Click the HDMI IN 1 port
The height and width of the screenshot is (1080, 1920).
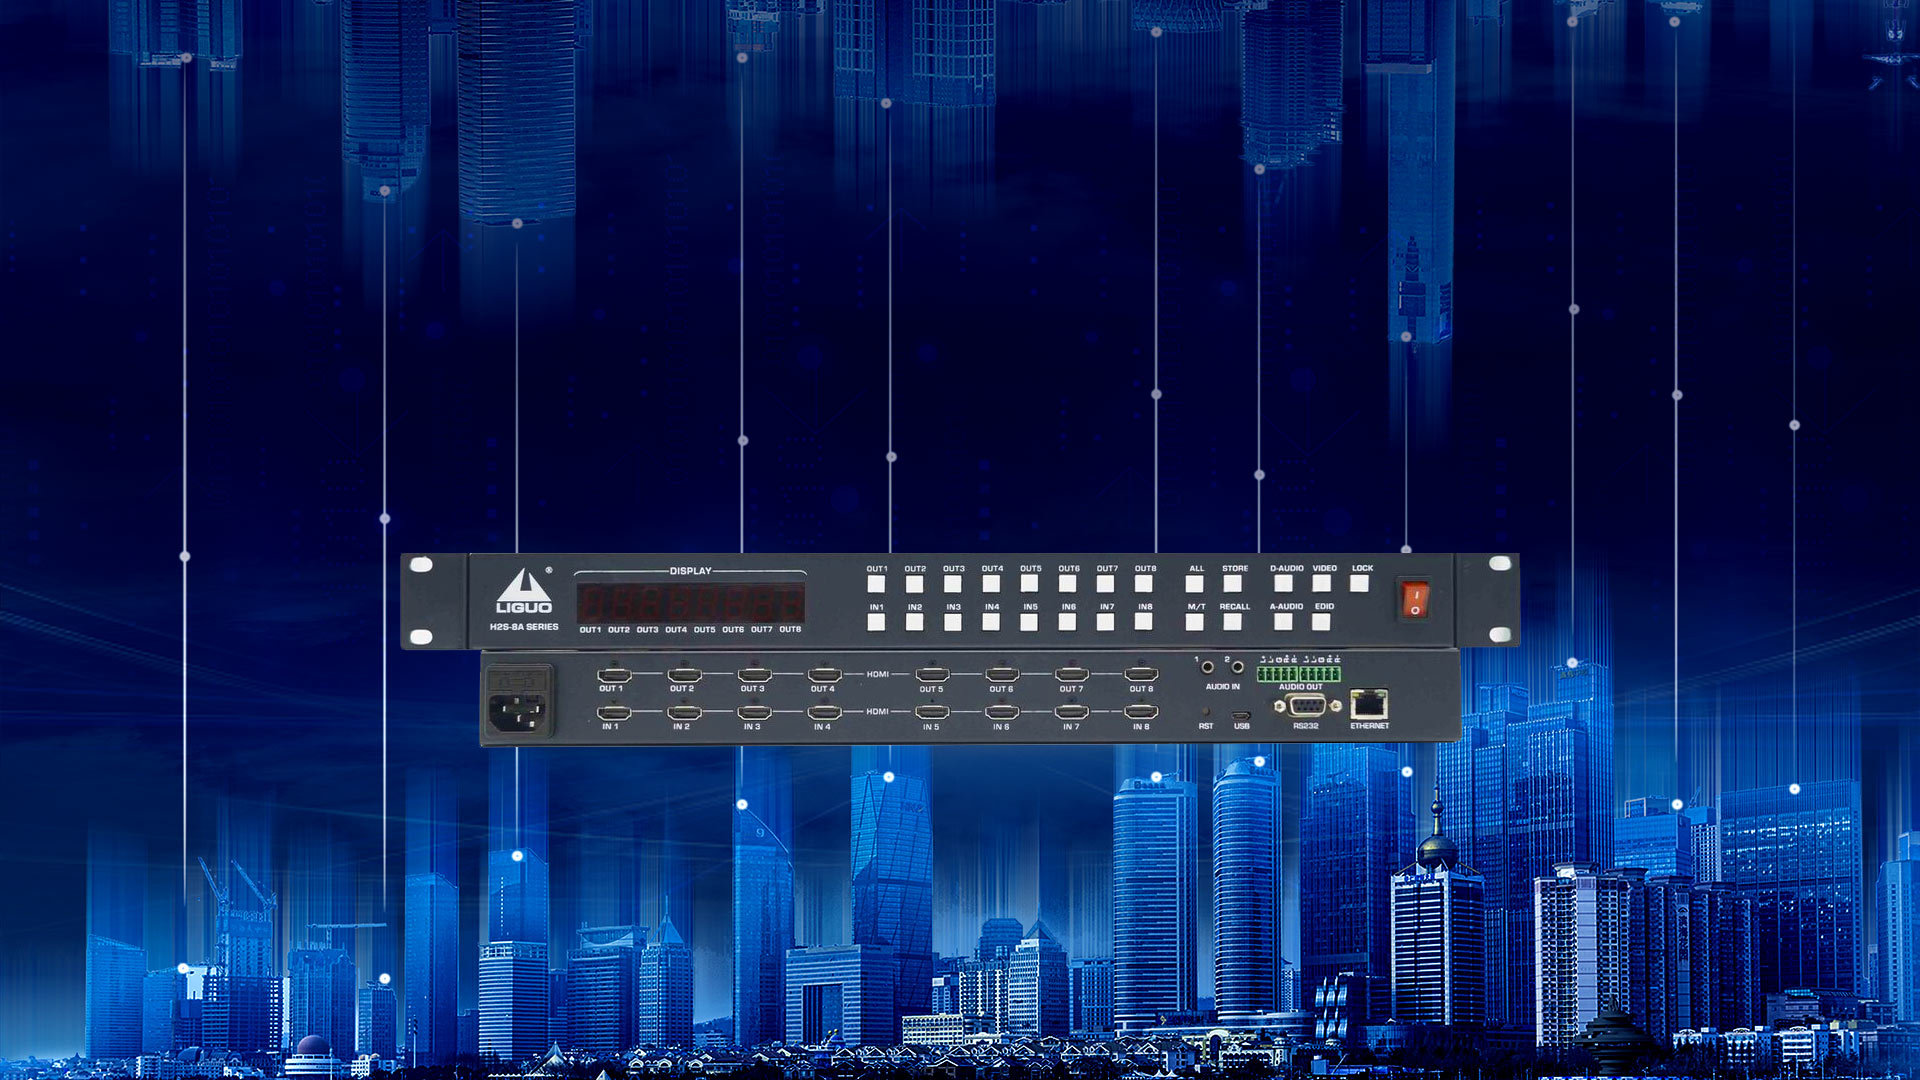(x=613, y=713)
